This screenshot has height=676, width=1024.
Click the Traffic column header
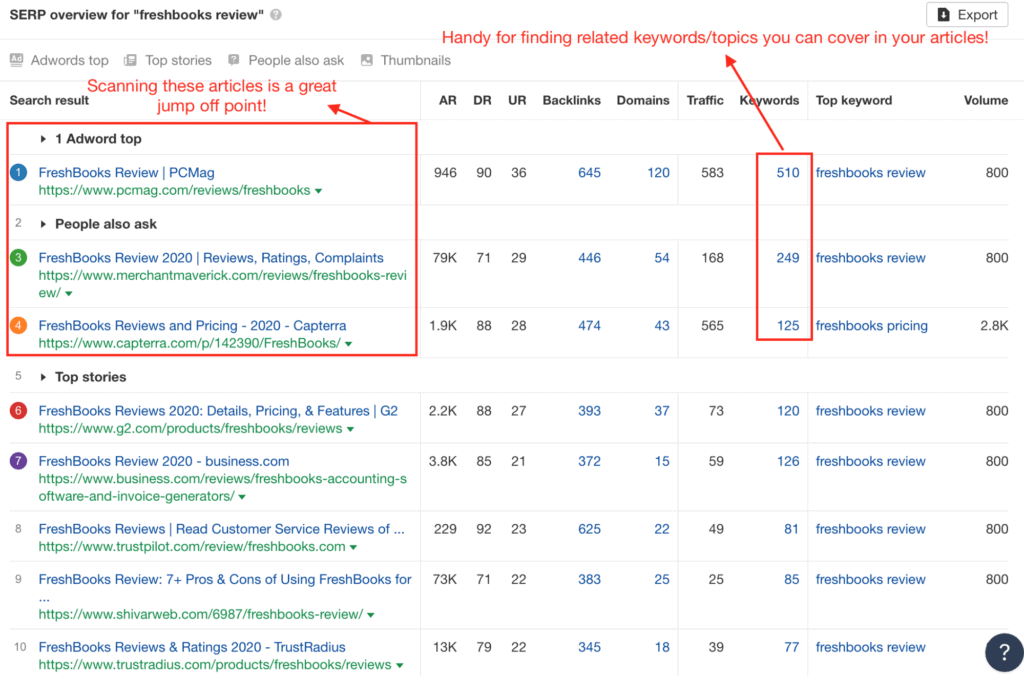coord(705,100)
